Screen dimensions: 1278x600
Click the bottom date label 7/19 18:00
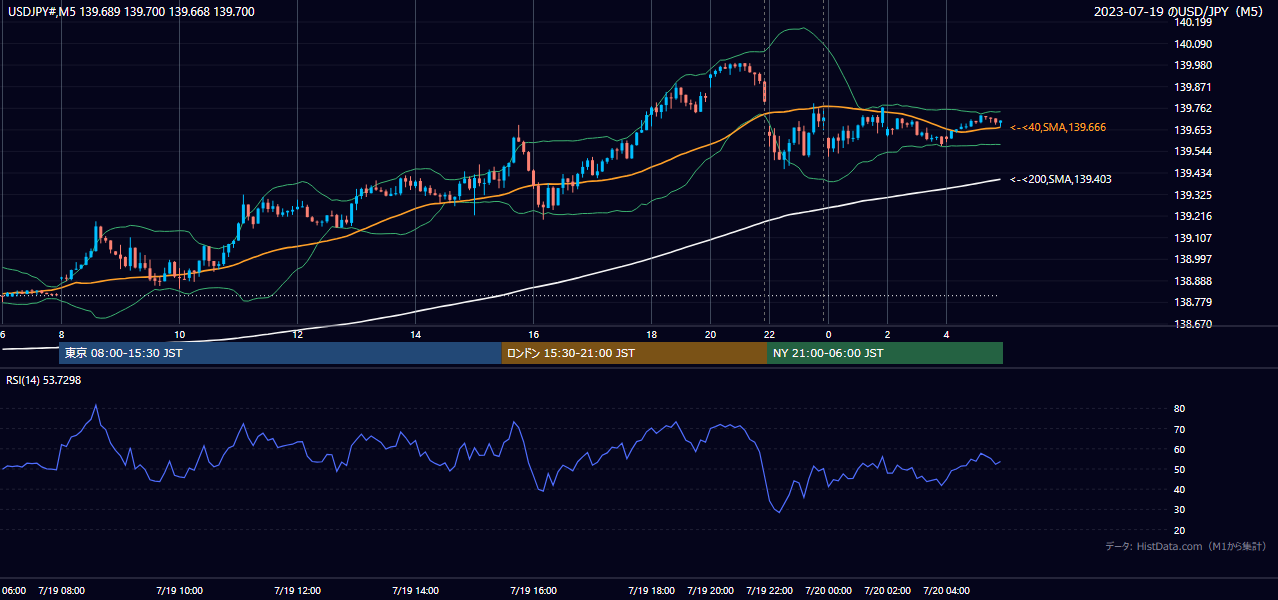[x=651, y=591]
